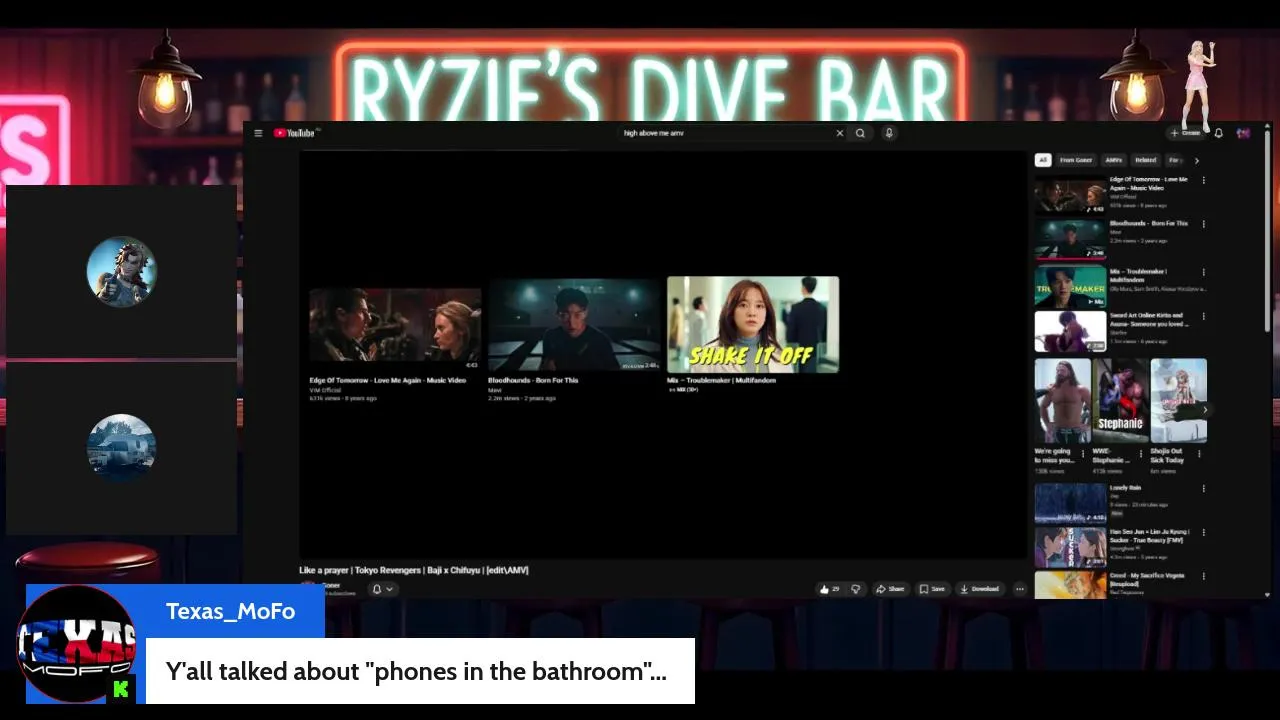Play Edge Of Tomorrow endscreen suggestion thumbnail
The image size is (1280, 720).
pyautogui.click(x=395, y=325)
